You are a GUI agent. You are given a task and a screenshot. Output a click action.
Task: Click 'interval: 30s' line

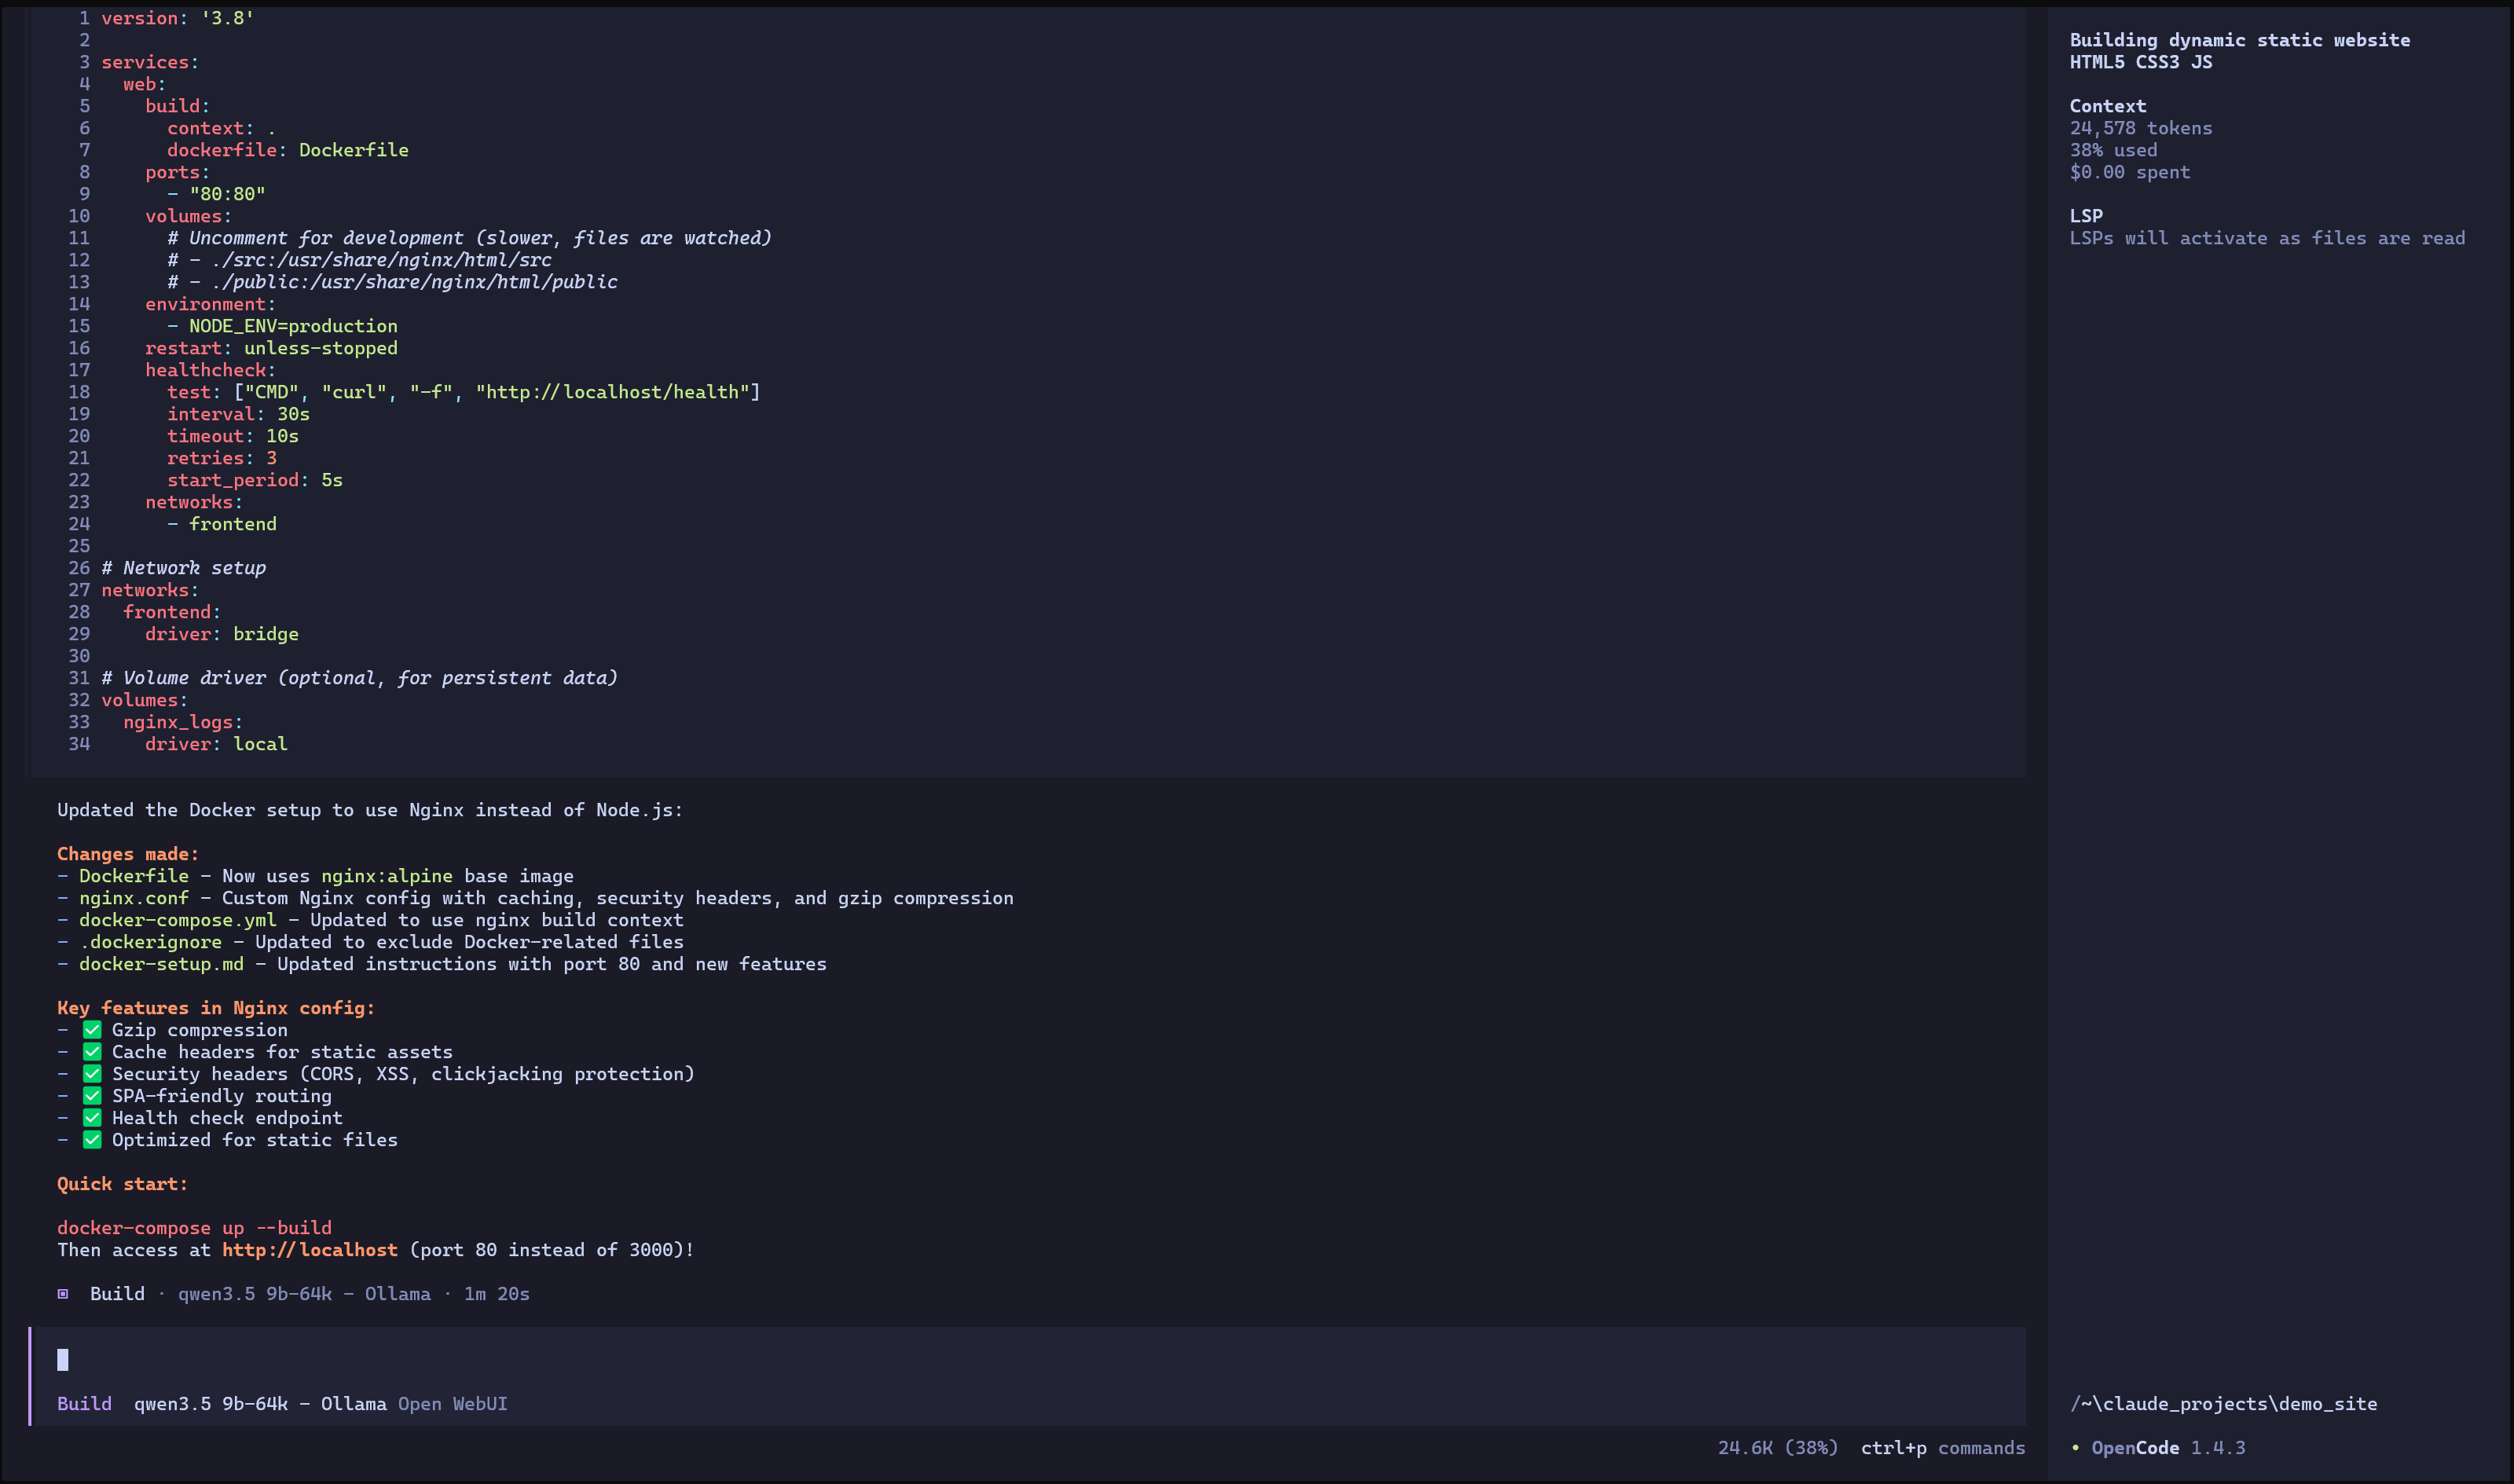[238, 414]
